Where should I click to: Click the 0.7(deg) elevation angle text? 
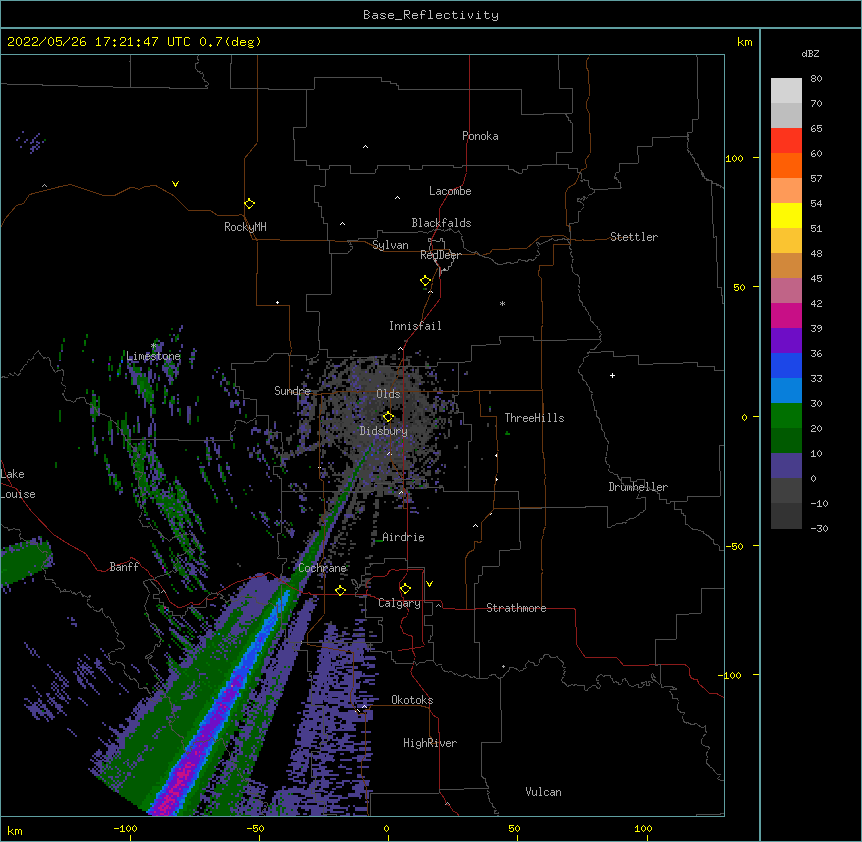point(230,42)
